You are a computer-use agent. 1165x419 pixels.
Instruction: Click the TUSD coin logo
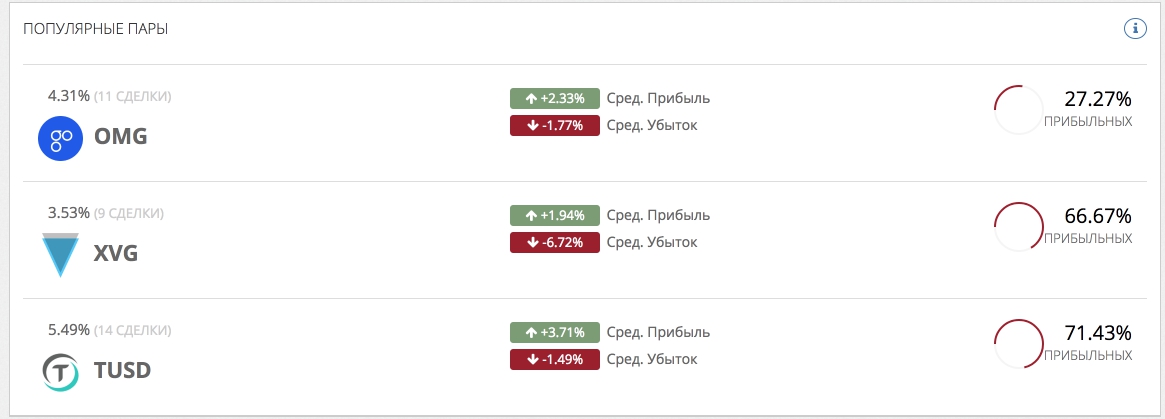coord(60,372)
